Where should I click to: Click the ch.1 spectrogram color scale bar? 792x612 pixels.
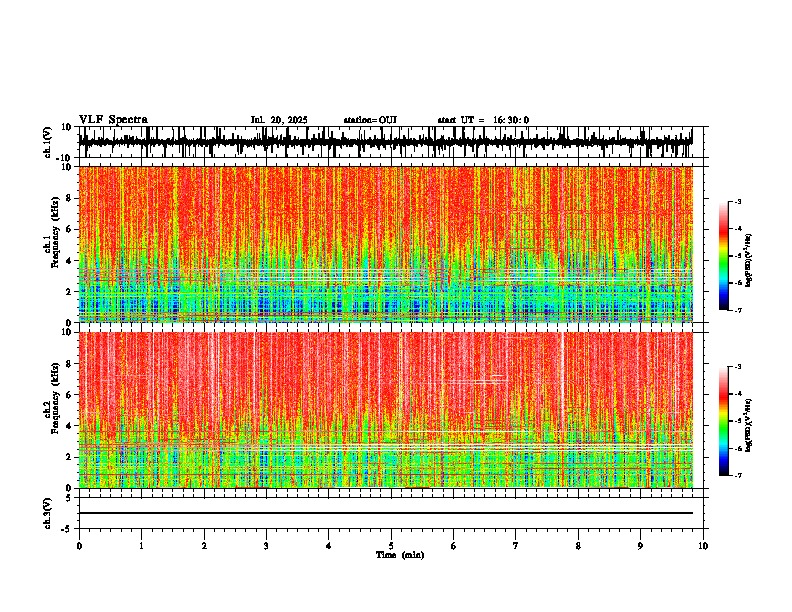pyautogui.click(x=724, y=256)
